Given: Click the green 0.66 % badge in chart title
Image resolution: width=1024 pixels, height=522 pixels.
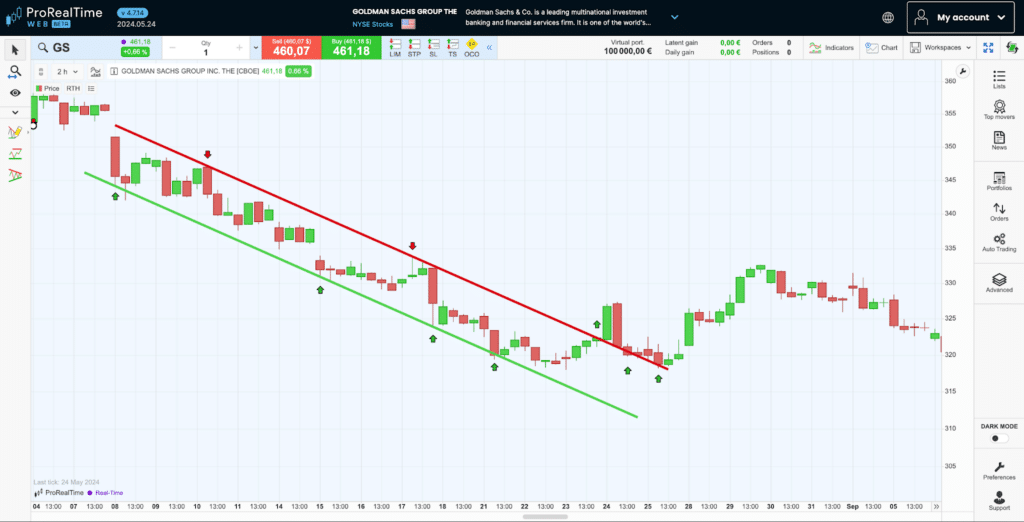Looking at the screenshot, I should click(298, 71).
